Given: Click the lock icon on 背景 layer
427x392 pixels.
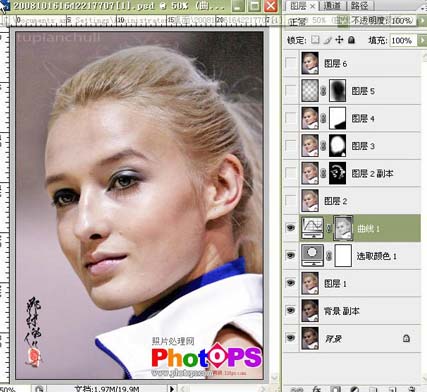Looking at the screenshot, I should (406, 338).
